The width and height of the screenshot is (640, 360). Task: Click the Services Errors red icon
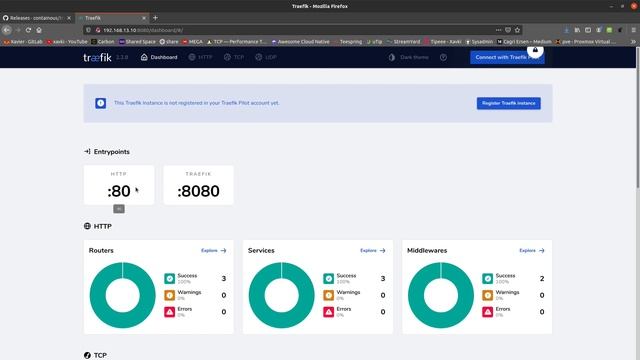pos(329,312)
